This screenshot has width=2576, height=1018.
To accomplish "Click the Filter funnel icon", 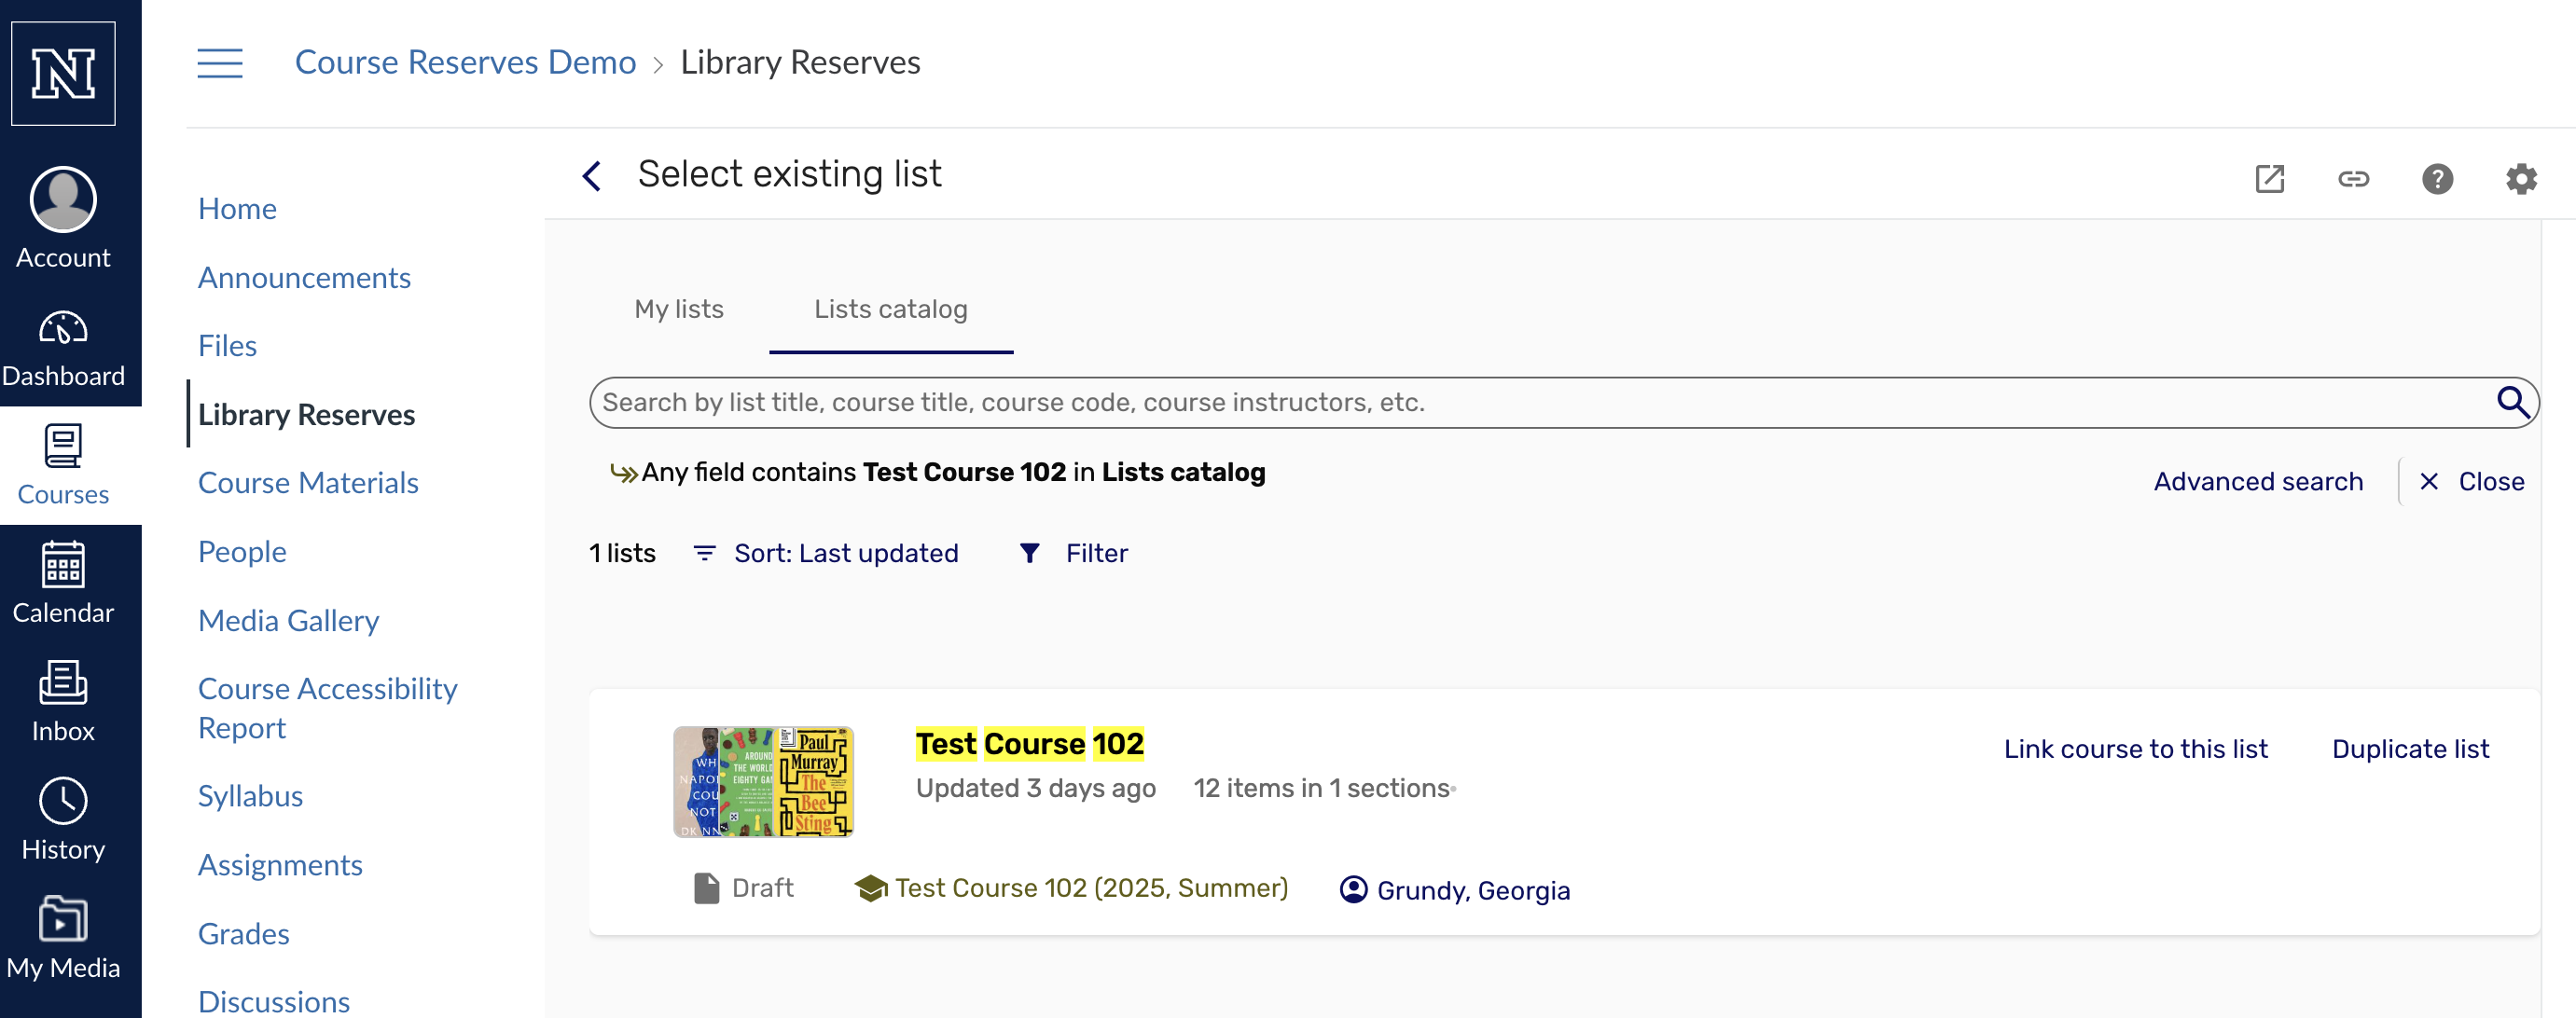I will tap(1029, 553).
